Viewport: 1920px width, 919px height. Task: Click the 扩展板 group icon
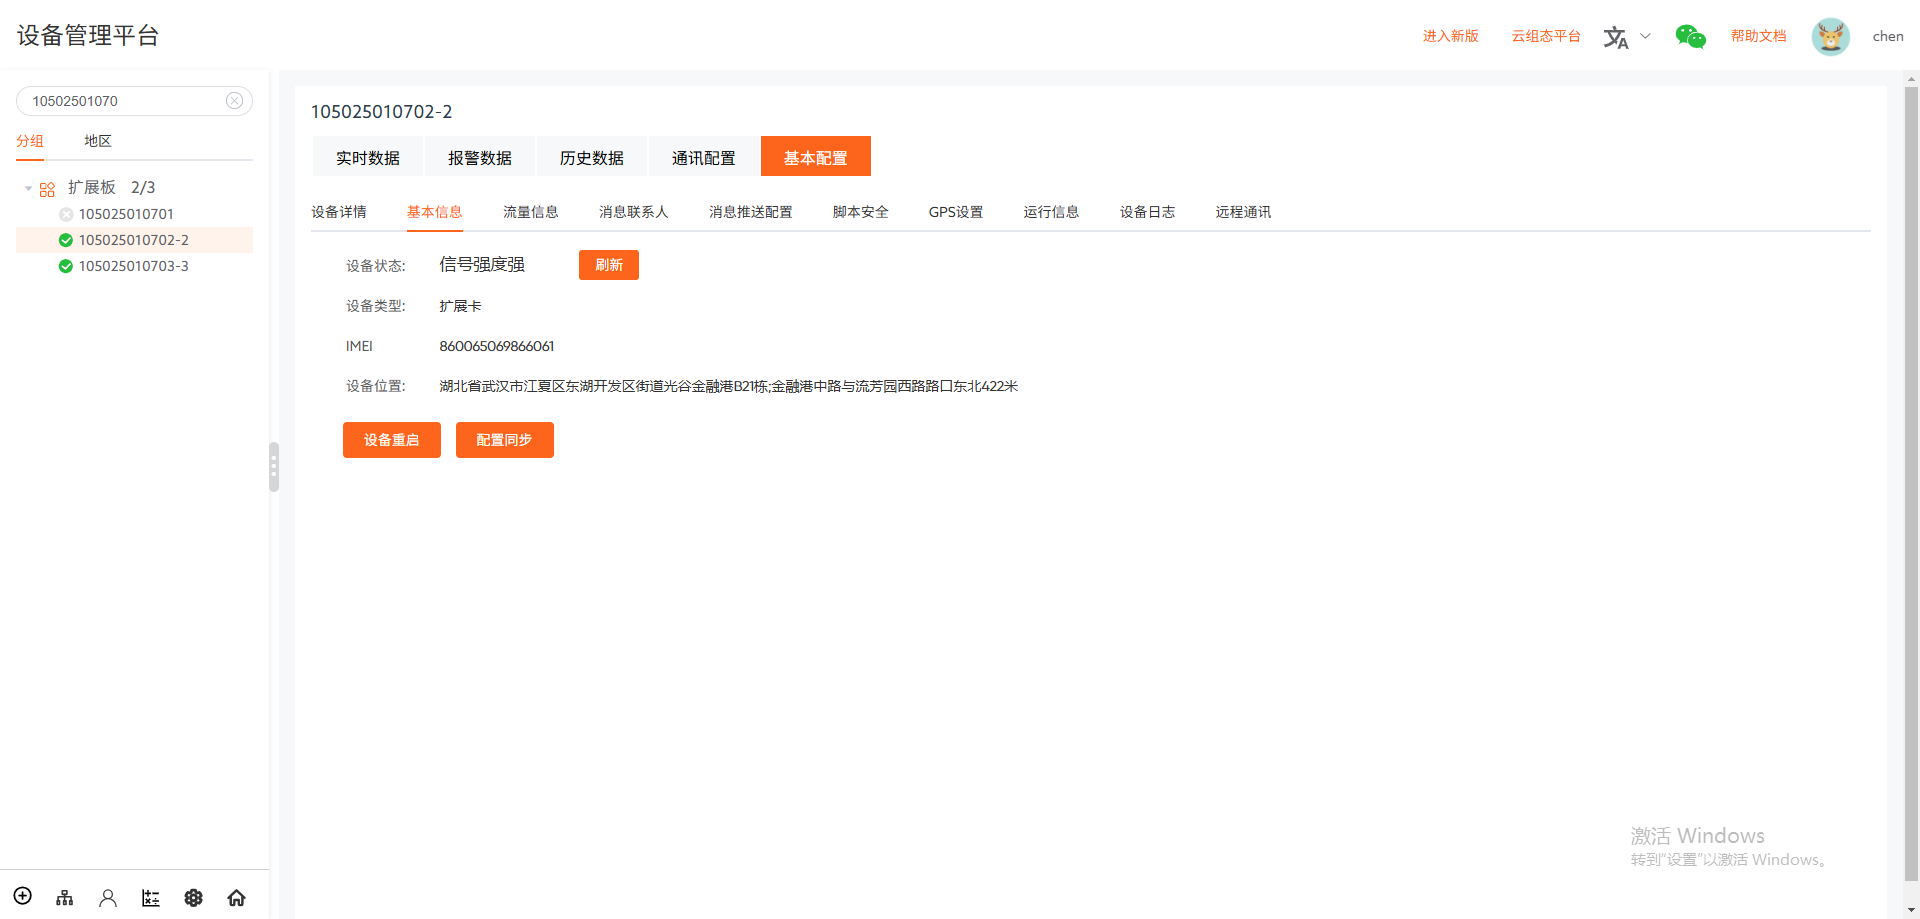(x=47, y=189)
